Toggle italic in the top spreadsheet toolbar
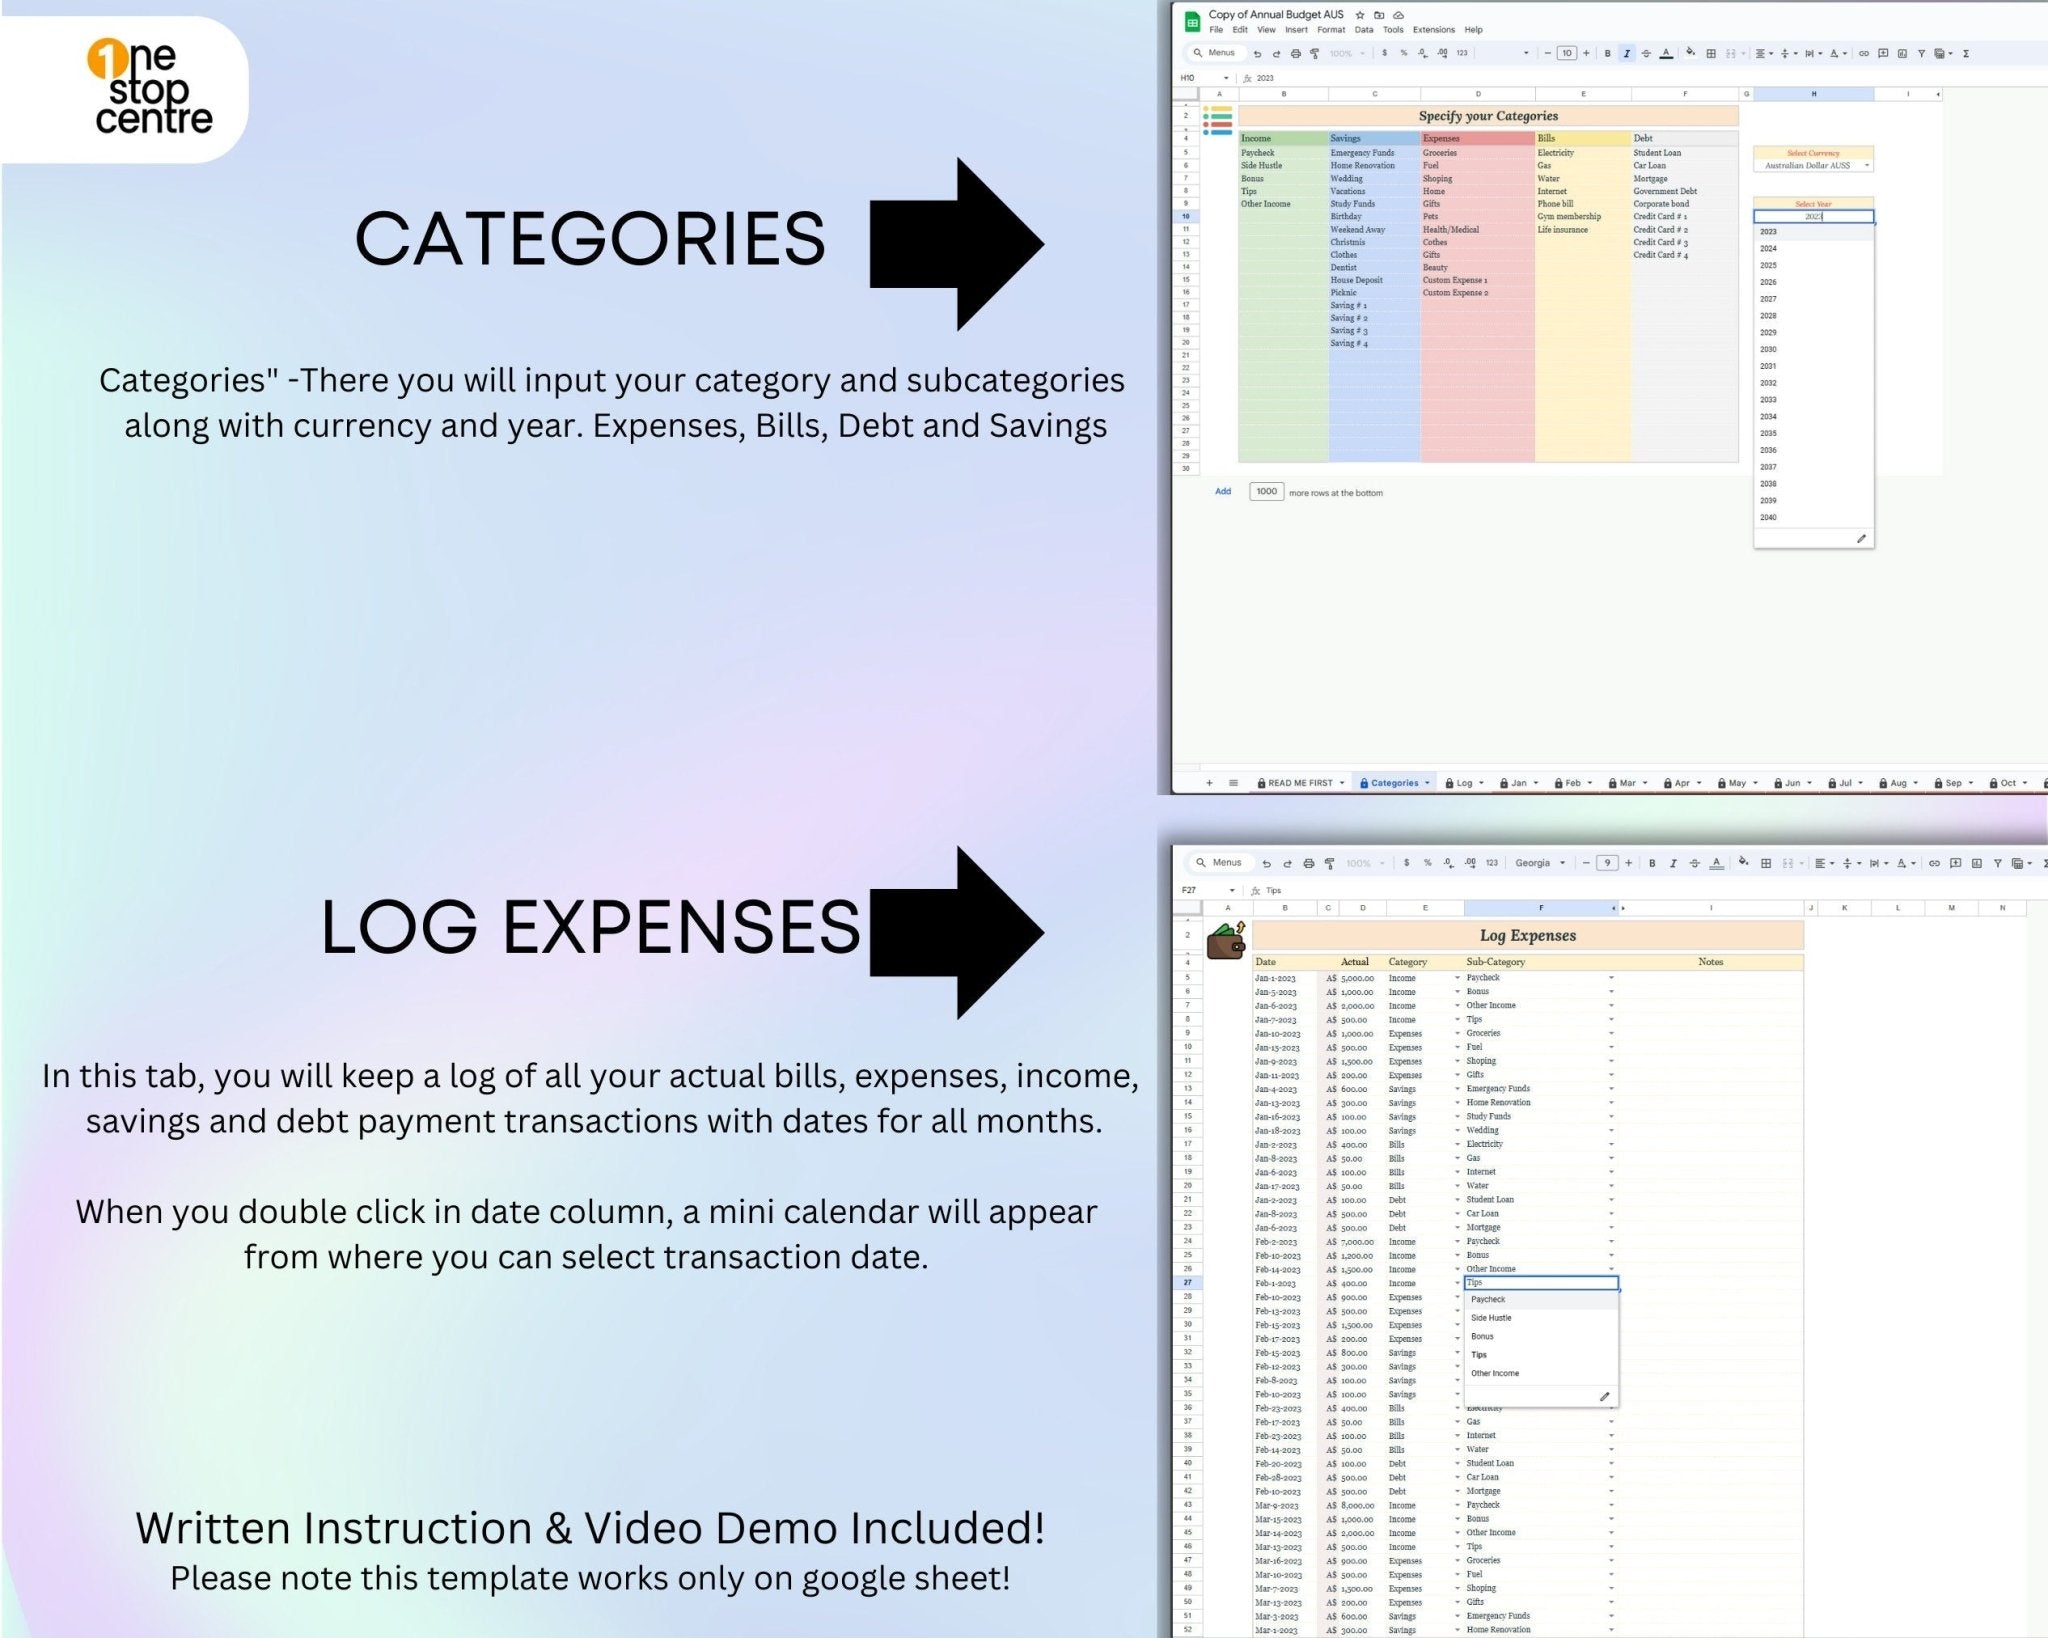This screenshot has width=2048, height=1638. click(1627, 54)
